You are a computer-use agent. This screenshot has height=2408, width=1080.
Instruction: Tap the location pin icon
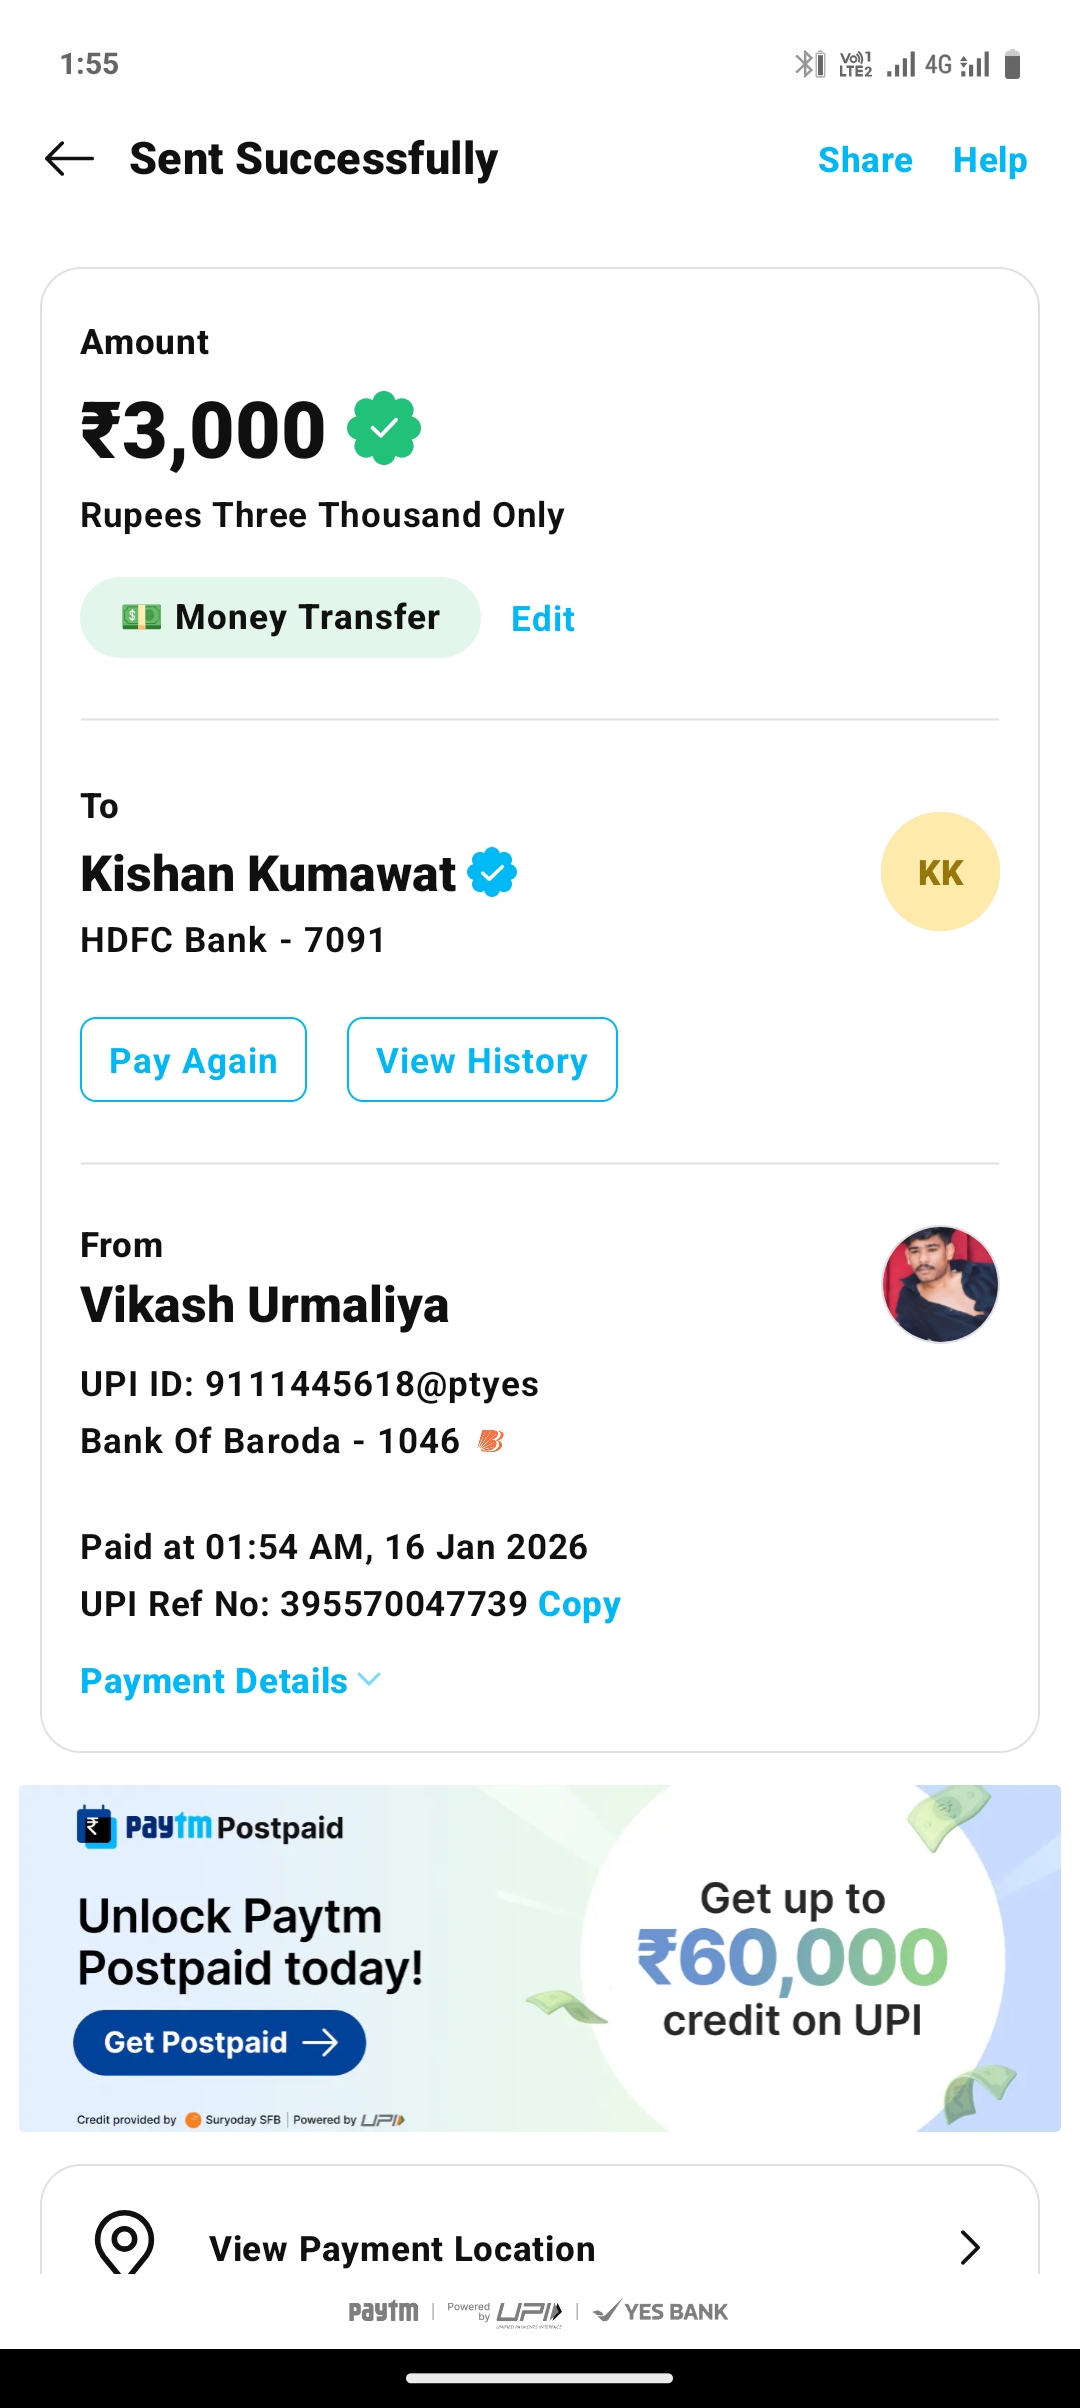tap(124, 2242)
